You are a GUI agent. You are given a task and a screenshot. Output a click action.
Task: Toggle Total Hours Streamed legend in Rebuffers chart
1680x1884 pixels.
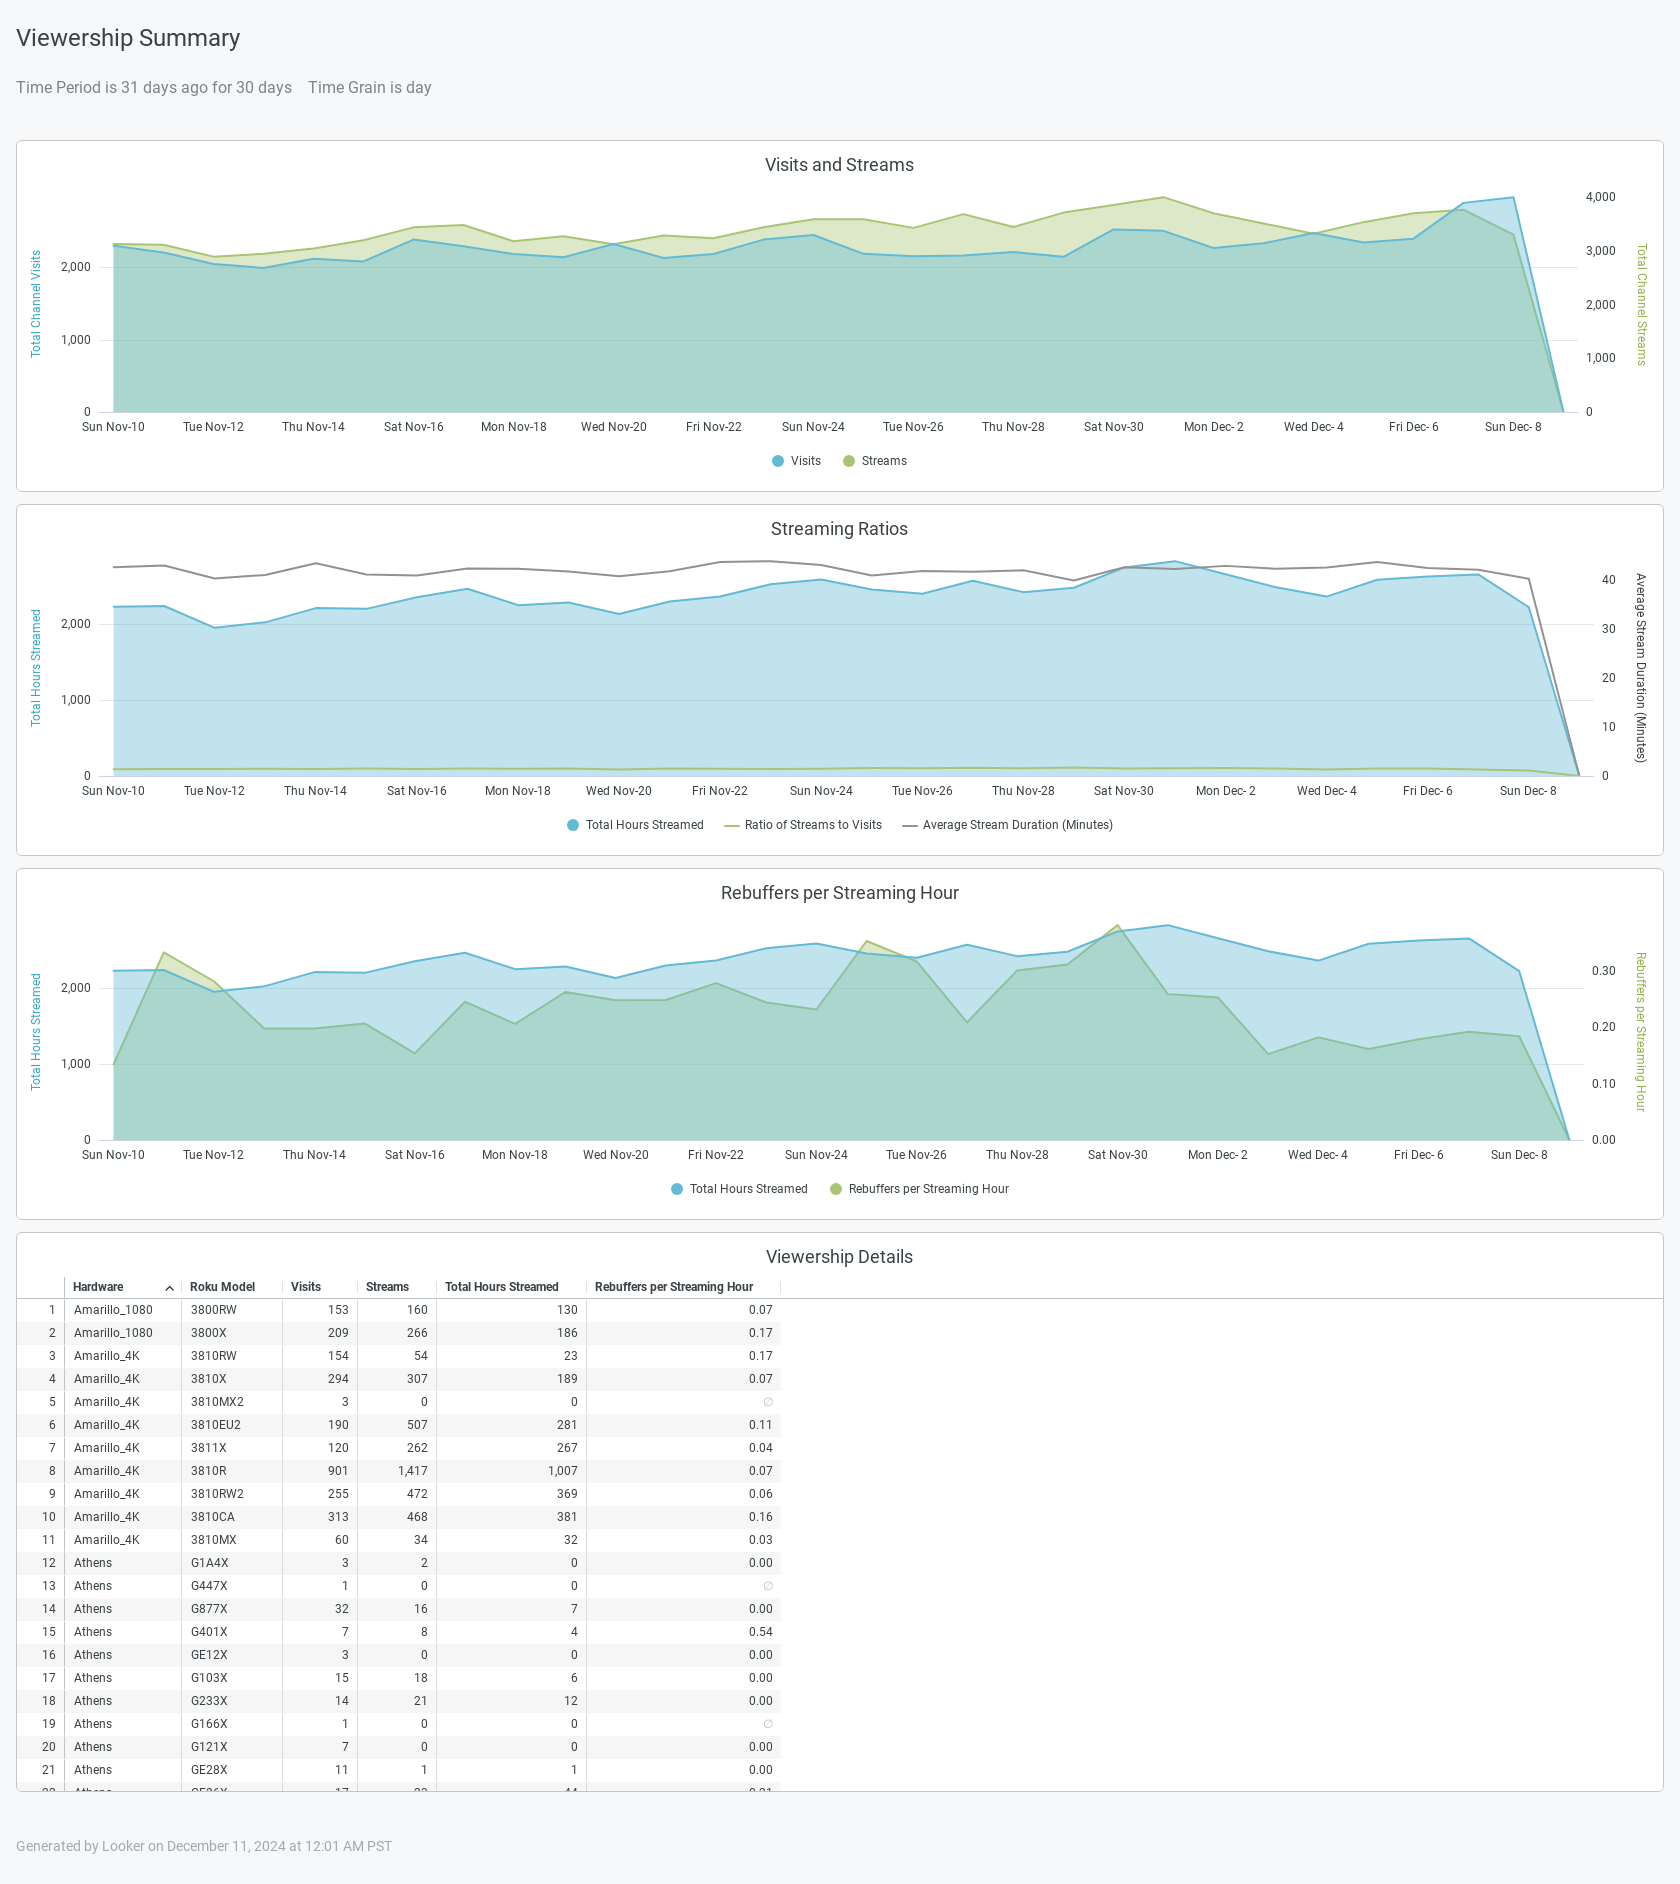point(739,1189)
